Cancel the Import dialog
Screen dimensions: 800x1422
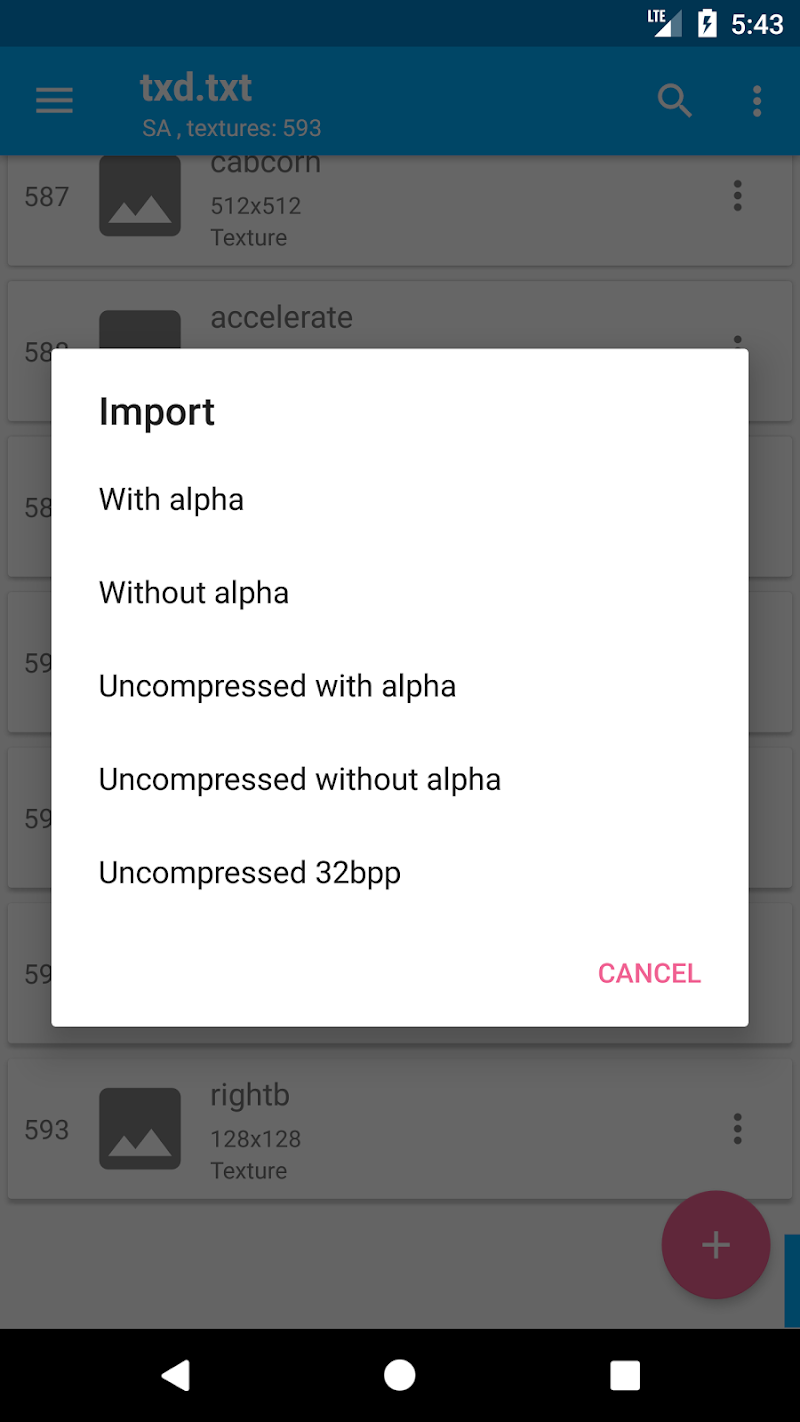(x=649, y=973)
